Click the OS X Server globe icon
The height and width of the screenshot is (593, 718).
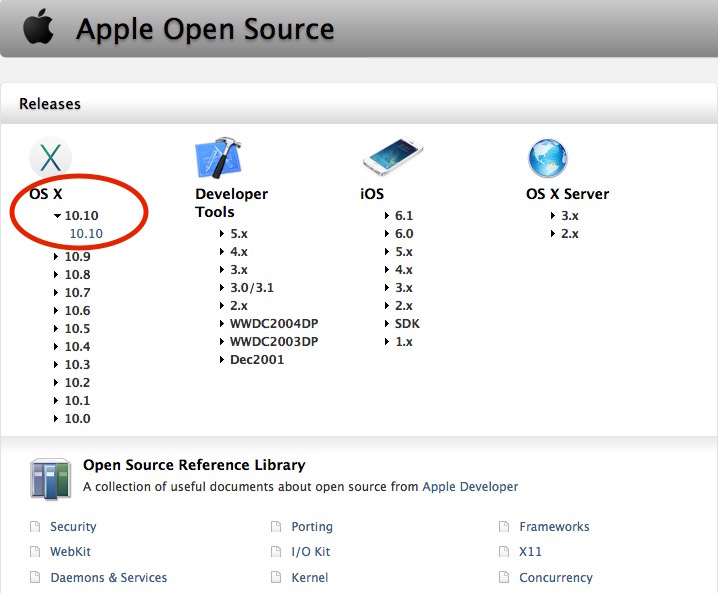pos(548,158)
